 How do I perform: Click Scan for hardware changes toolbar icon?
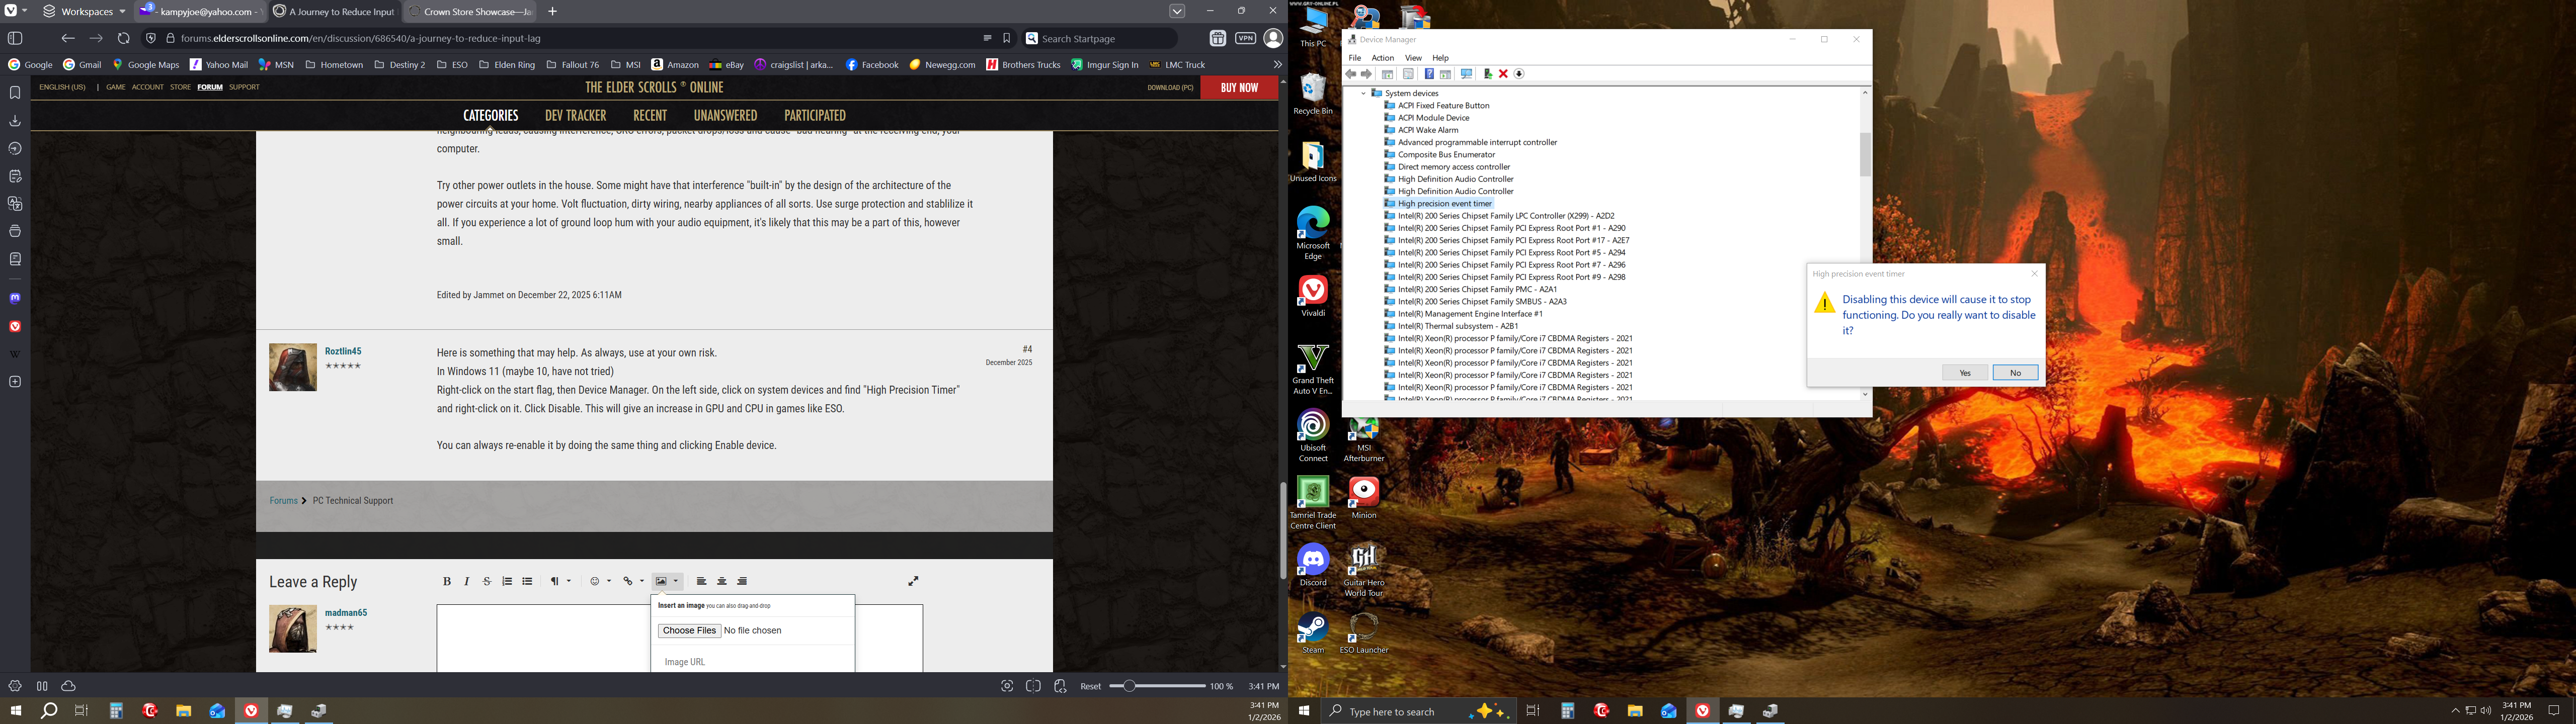click(1466, 74)
